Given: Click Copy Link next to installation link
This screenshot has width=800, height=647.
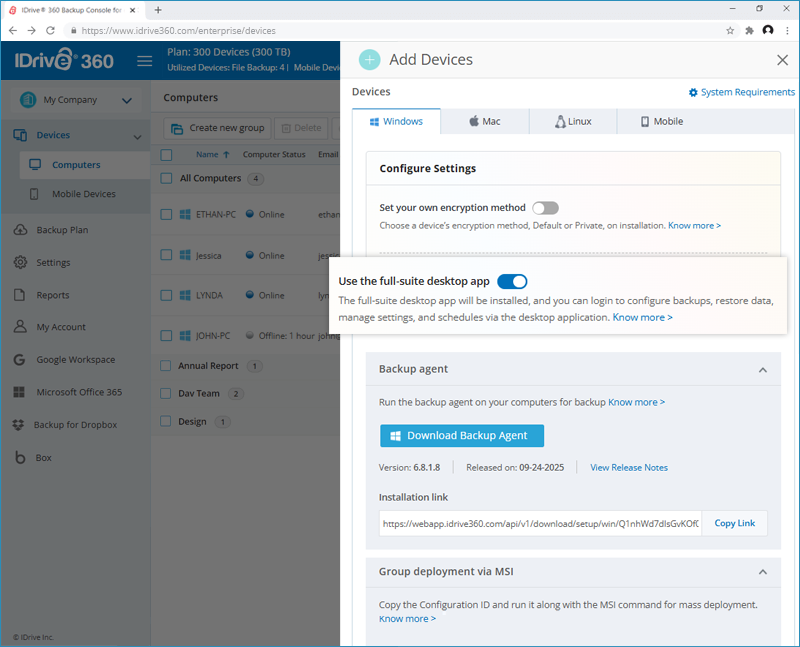Looking at the screenshot, I should click(x=734, y=524).
